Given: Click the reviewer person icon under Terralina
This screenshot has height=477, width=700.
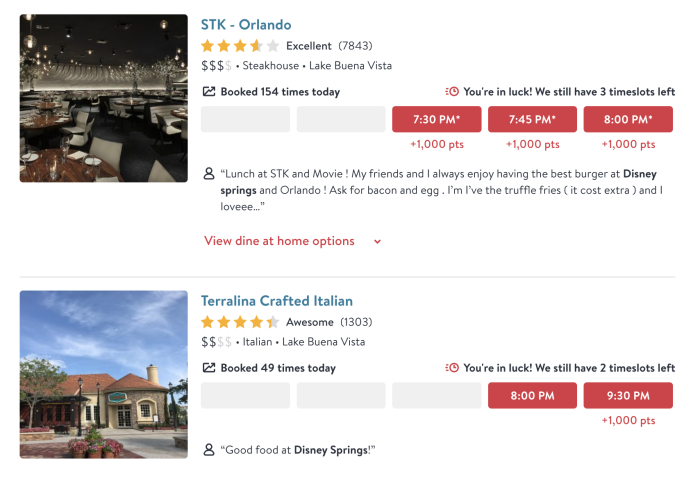Looking at the screenshot, I should click(209, 450).
